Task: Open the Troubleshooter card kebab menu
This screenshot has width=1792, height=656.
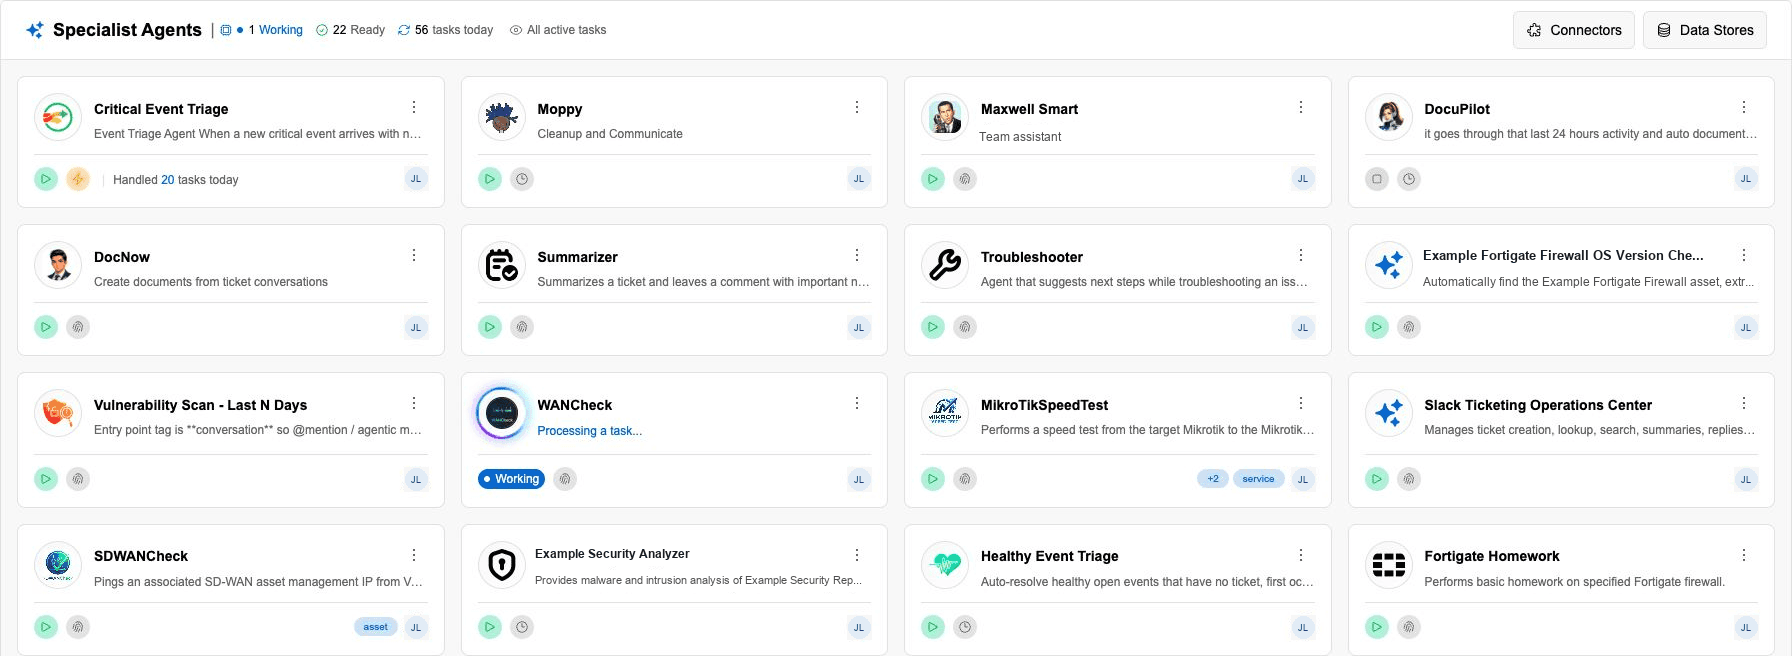Action: 1301,255
